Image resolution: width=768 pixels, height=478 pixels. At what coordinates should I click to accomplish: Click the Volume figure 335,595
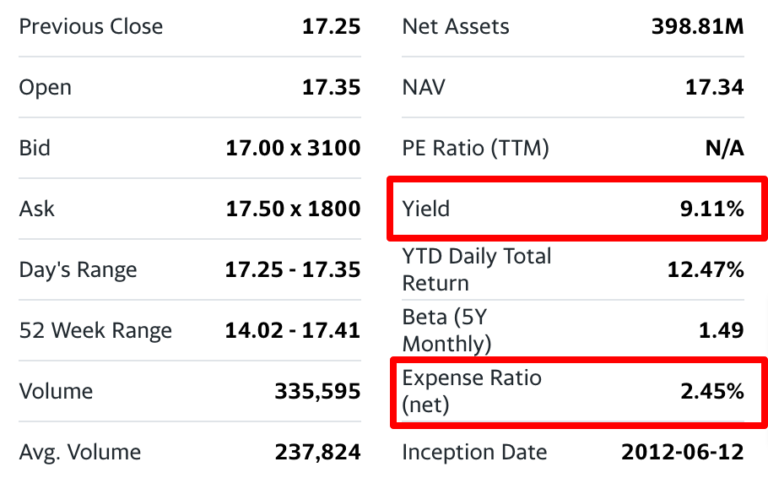coord(317,392)
